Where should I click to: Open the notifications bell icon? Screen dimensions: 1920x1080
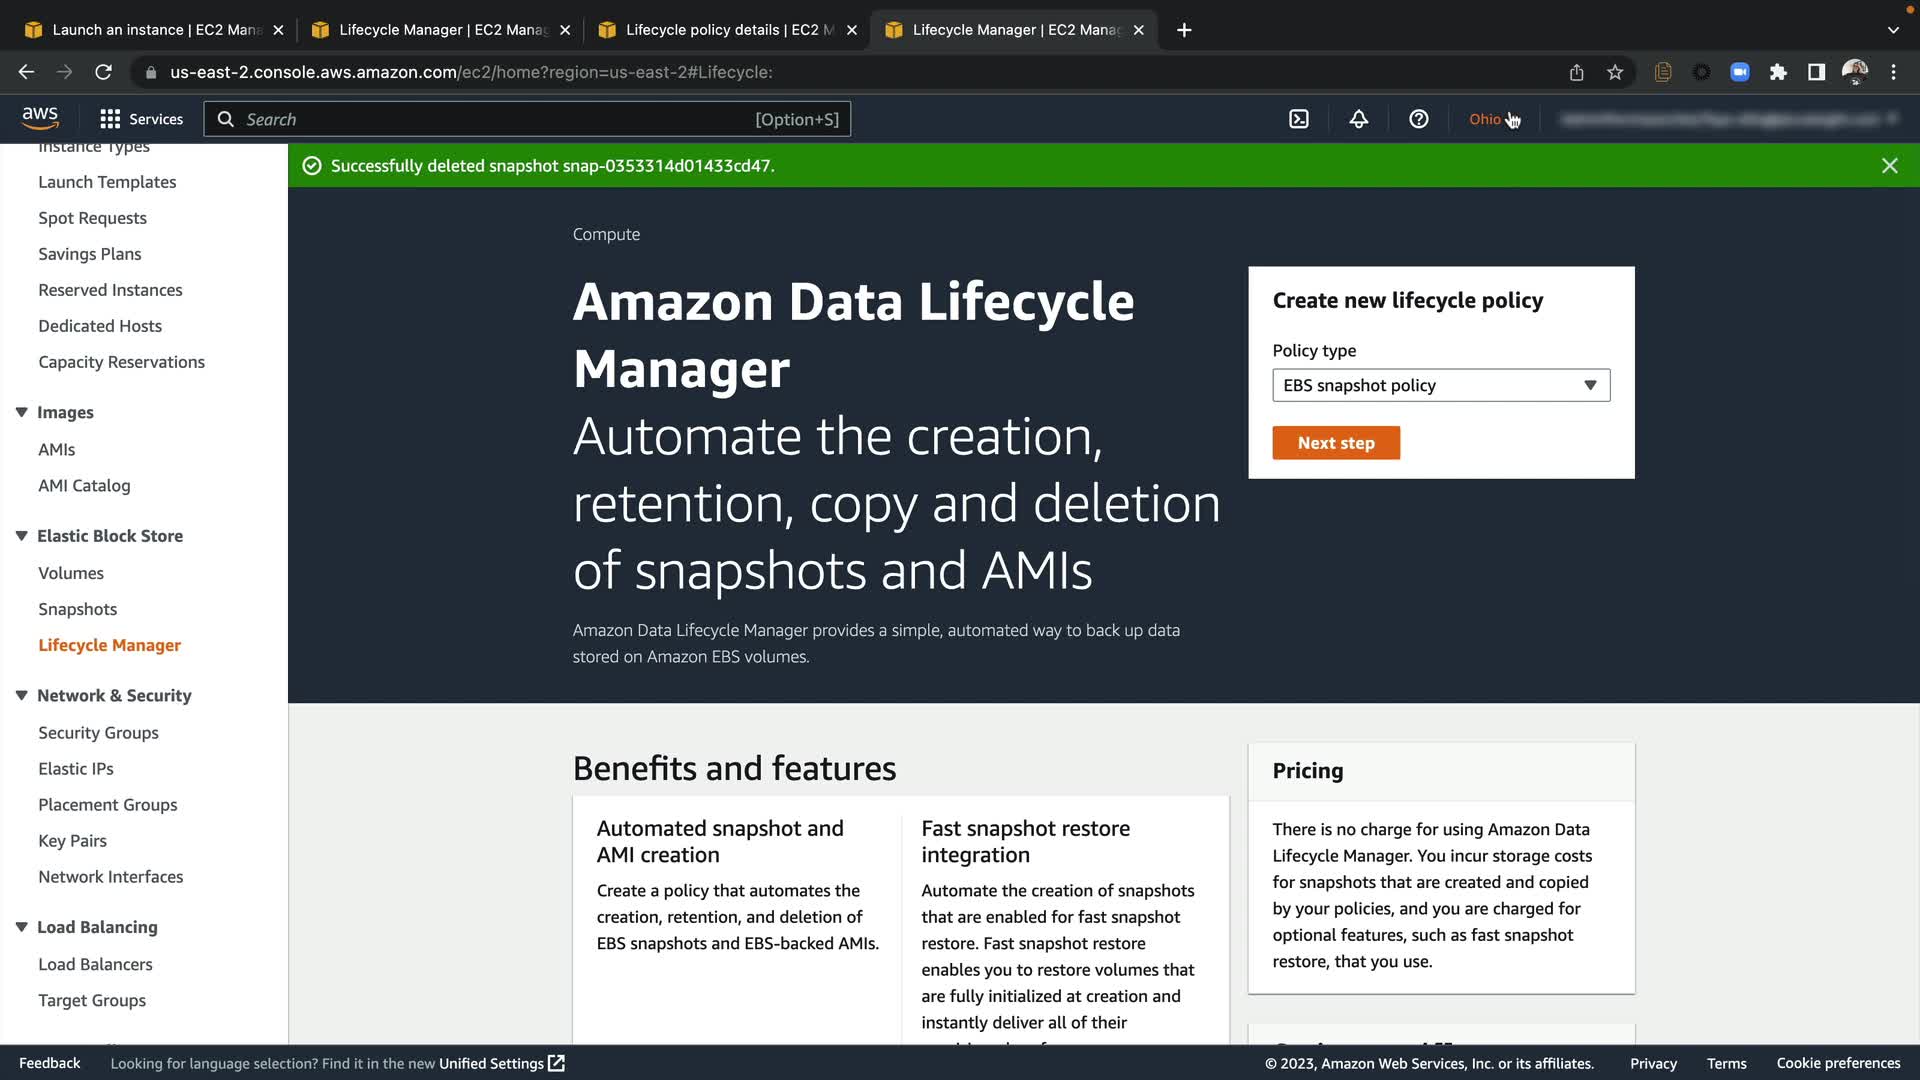1358,119
